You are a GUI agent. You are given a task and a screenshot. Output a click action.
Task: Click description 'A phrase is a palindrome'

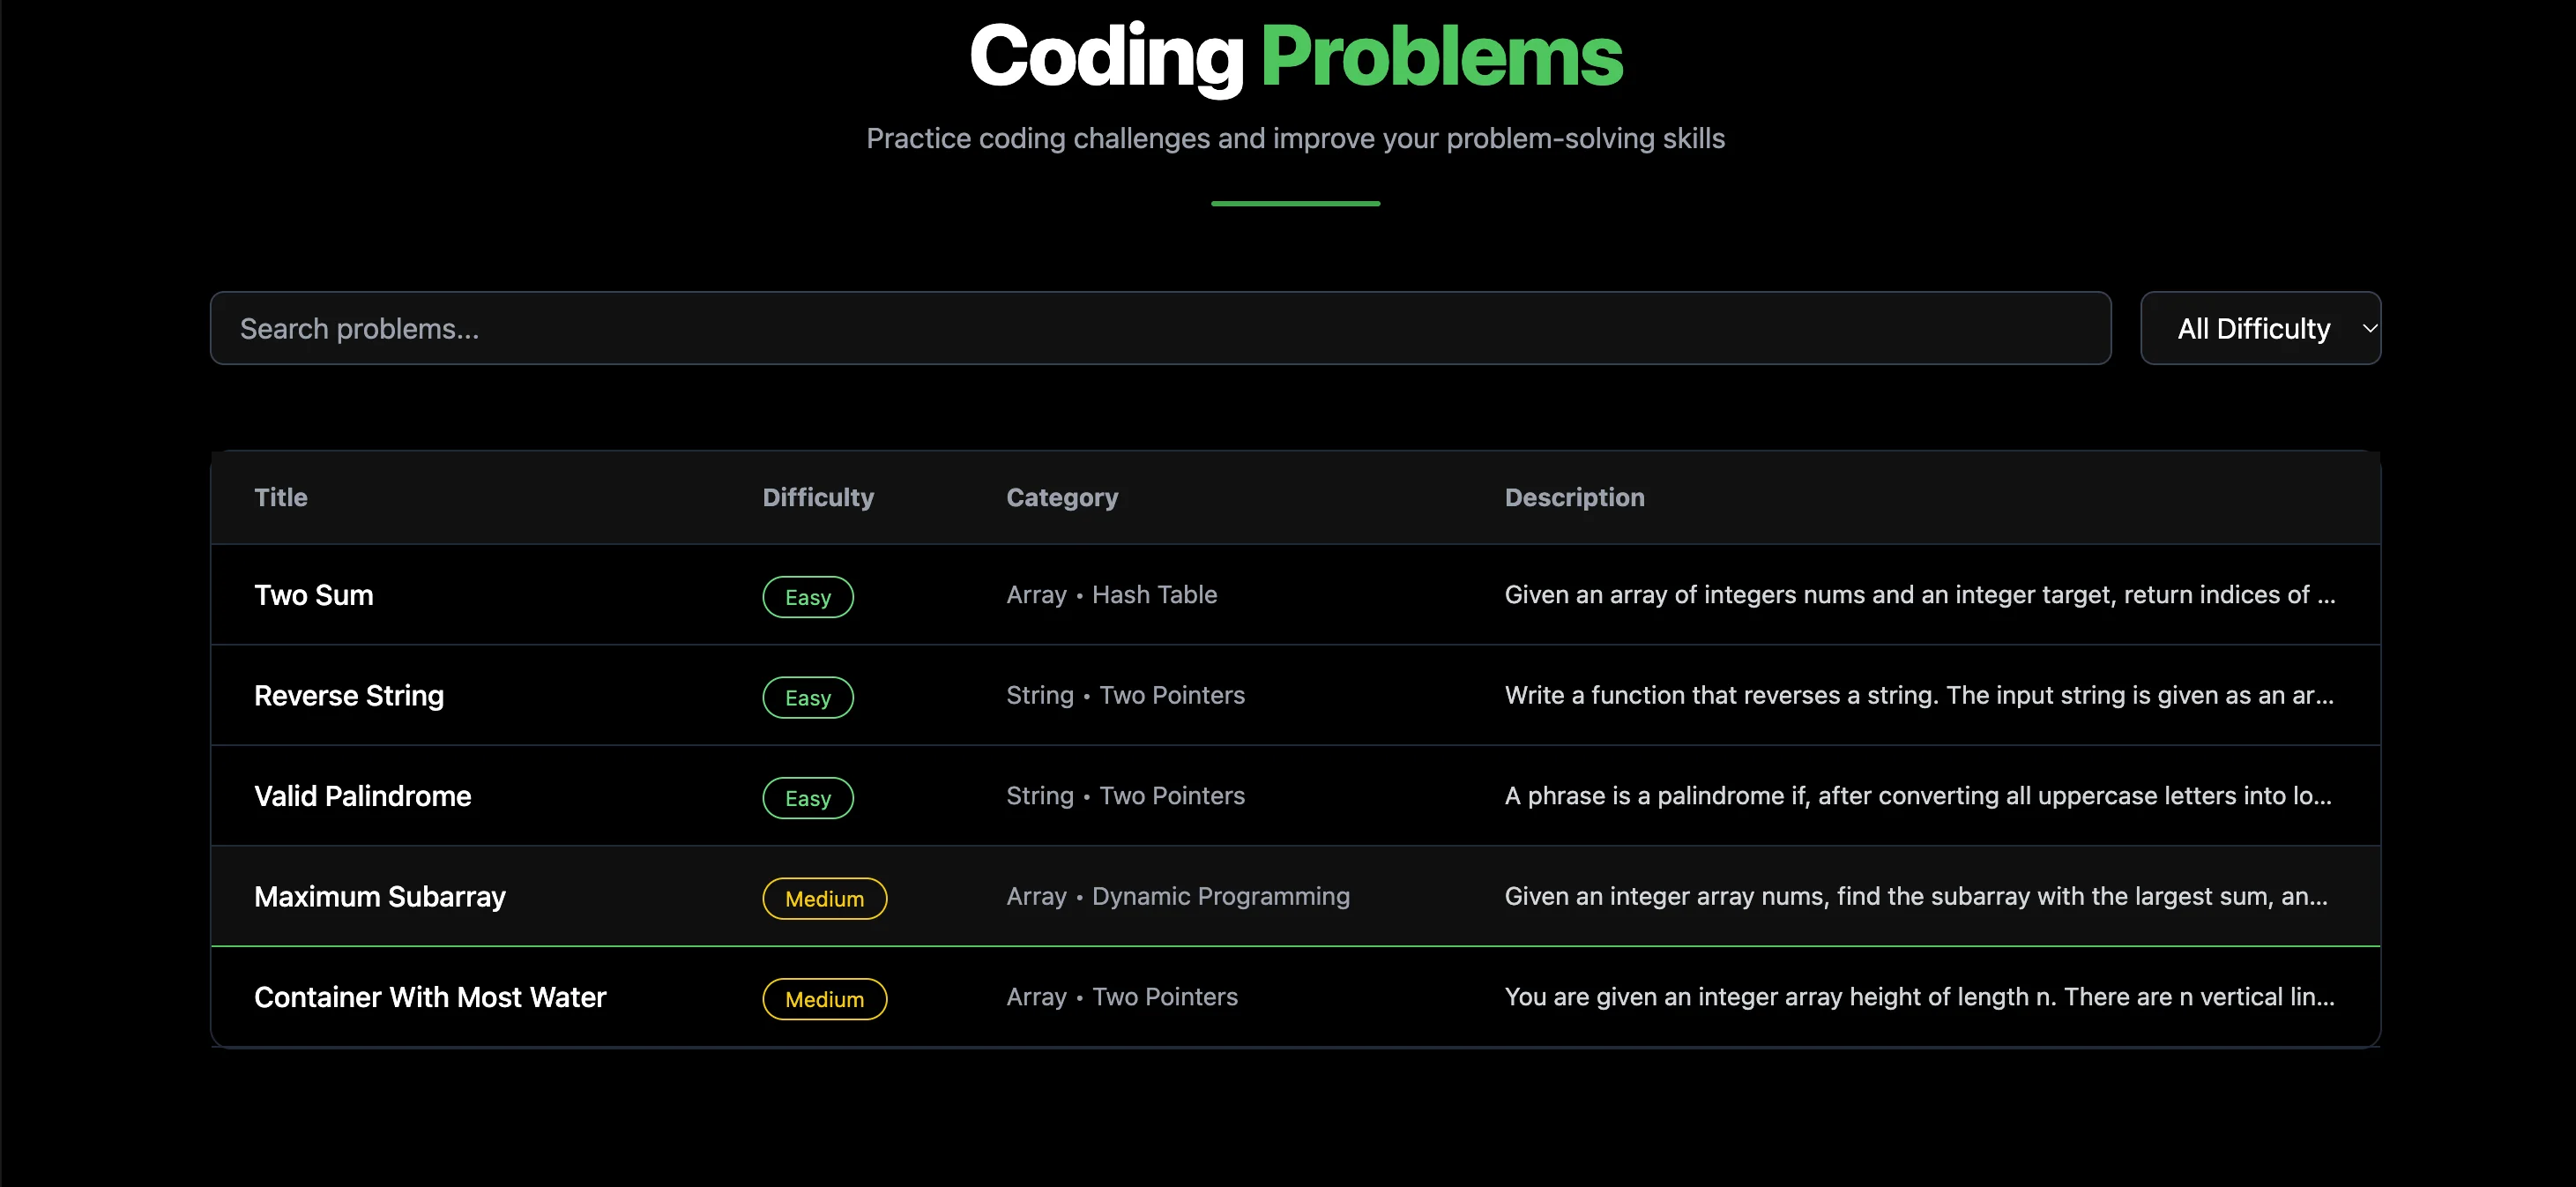pyautogui.click(x=1918, y=796)
